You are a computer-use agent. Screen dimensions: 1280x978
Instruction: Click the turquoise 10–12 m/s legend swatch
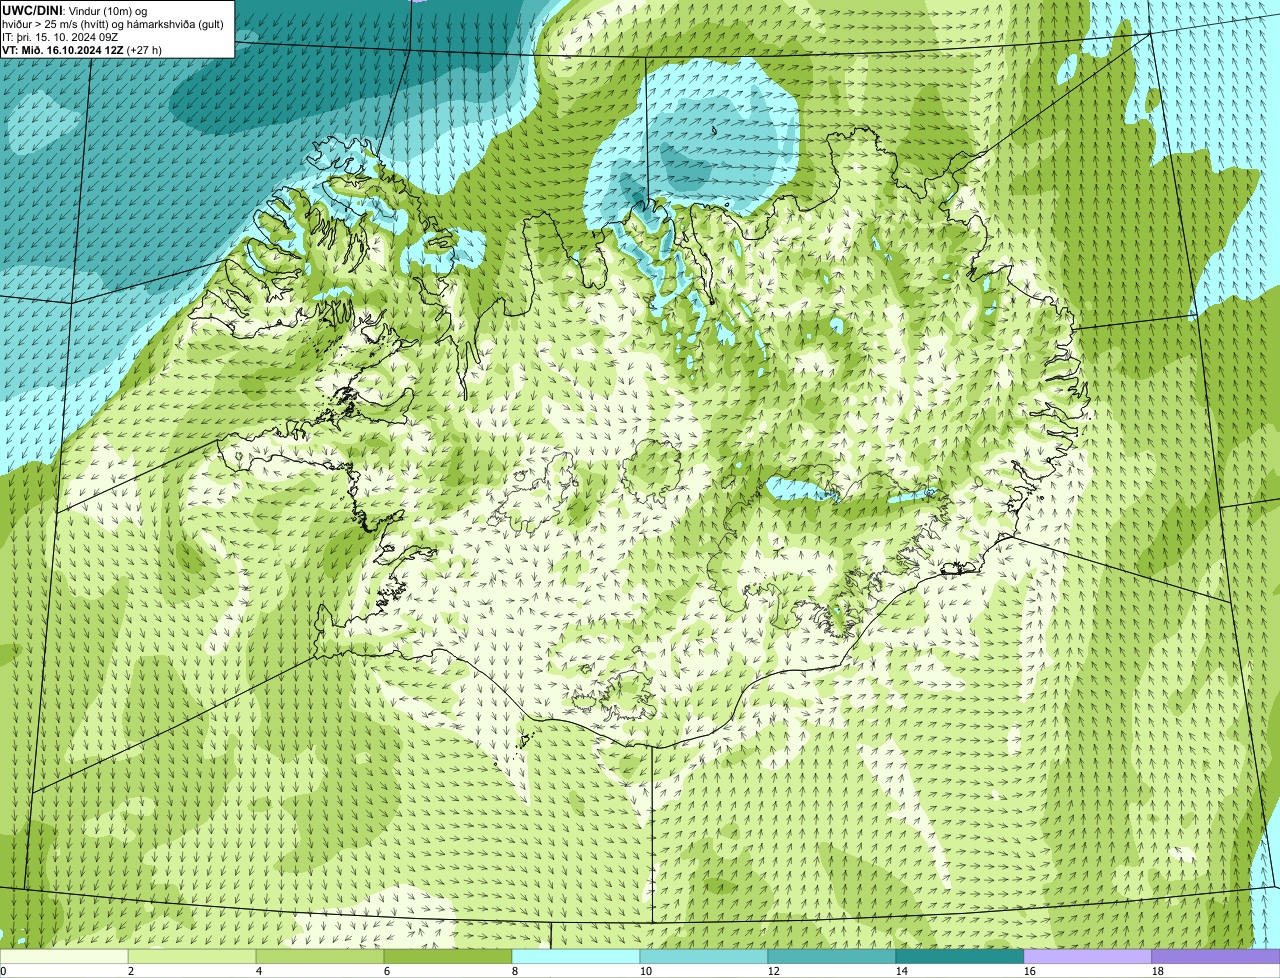click(704, 956)
